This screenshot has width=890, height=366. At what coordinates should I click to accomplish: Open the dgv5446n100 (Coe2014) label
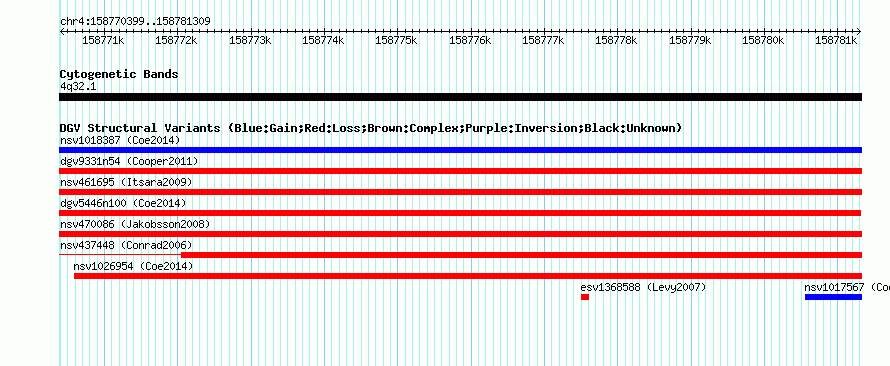point(123,203)
